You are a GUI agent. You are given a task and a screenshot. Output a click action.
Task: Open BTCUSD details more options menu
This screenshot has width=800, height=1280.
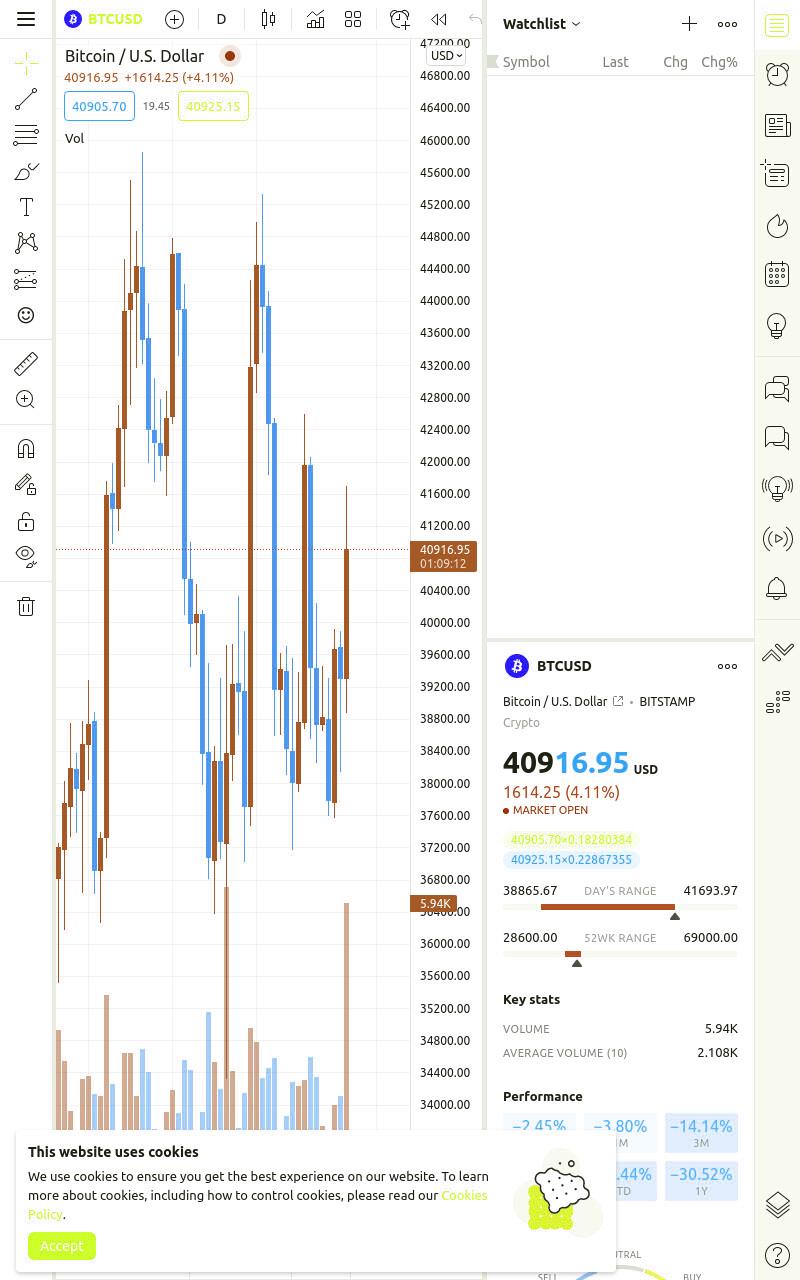[727, 666]
